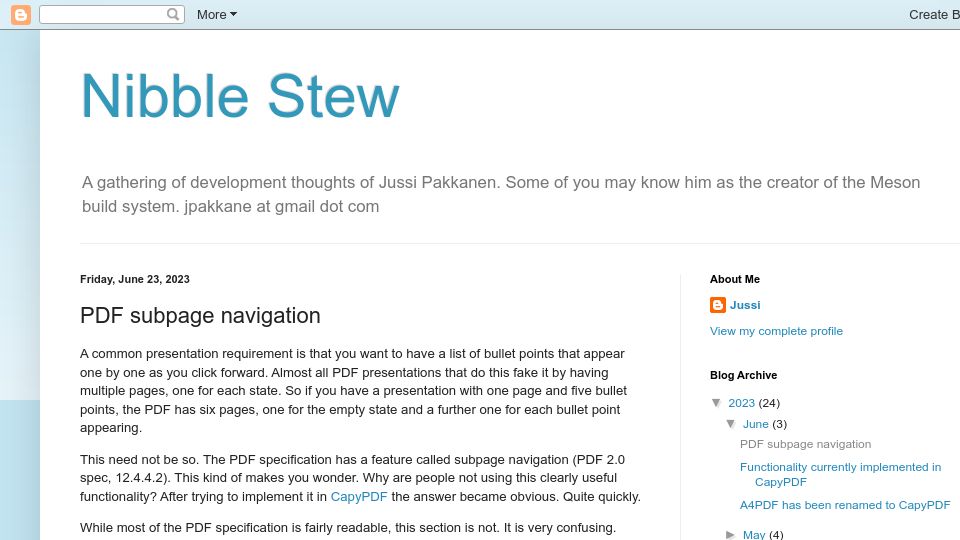
Task: Collapse the June archive triangle
Action: click(731, 424)
